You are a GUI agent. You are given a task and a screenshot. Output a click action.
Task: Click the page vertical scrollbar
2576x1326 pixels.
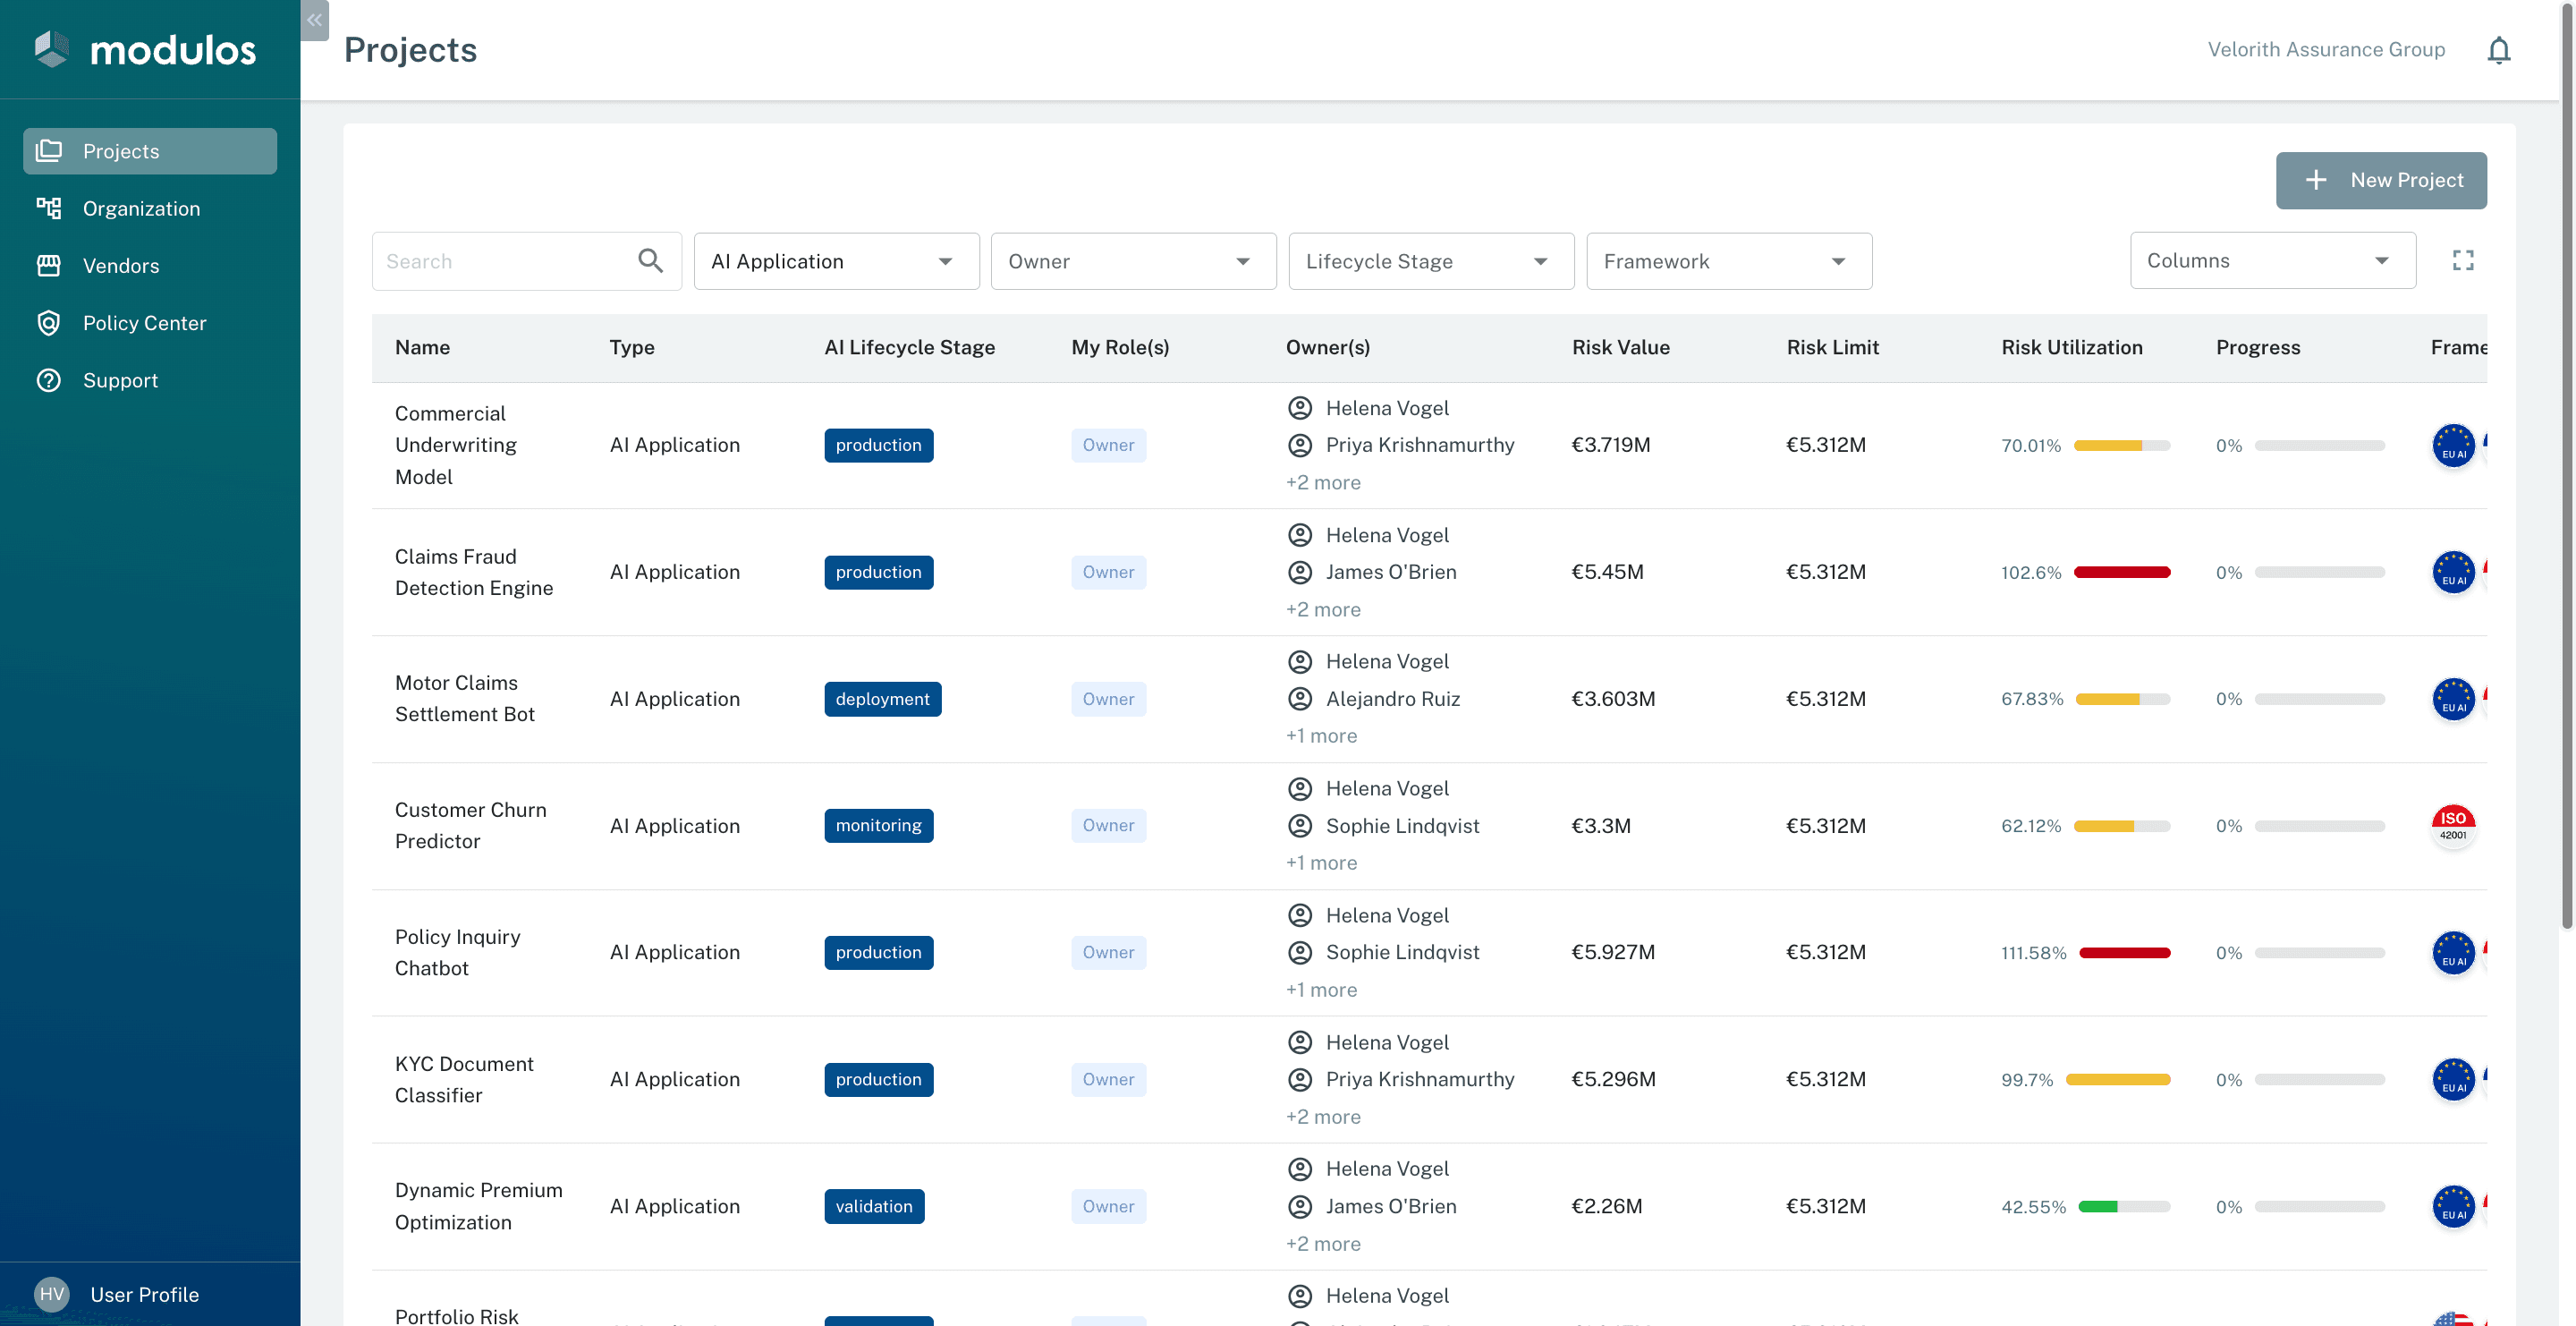click(2567, 465)
